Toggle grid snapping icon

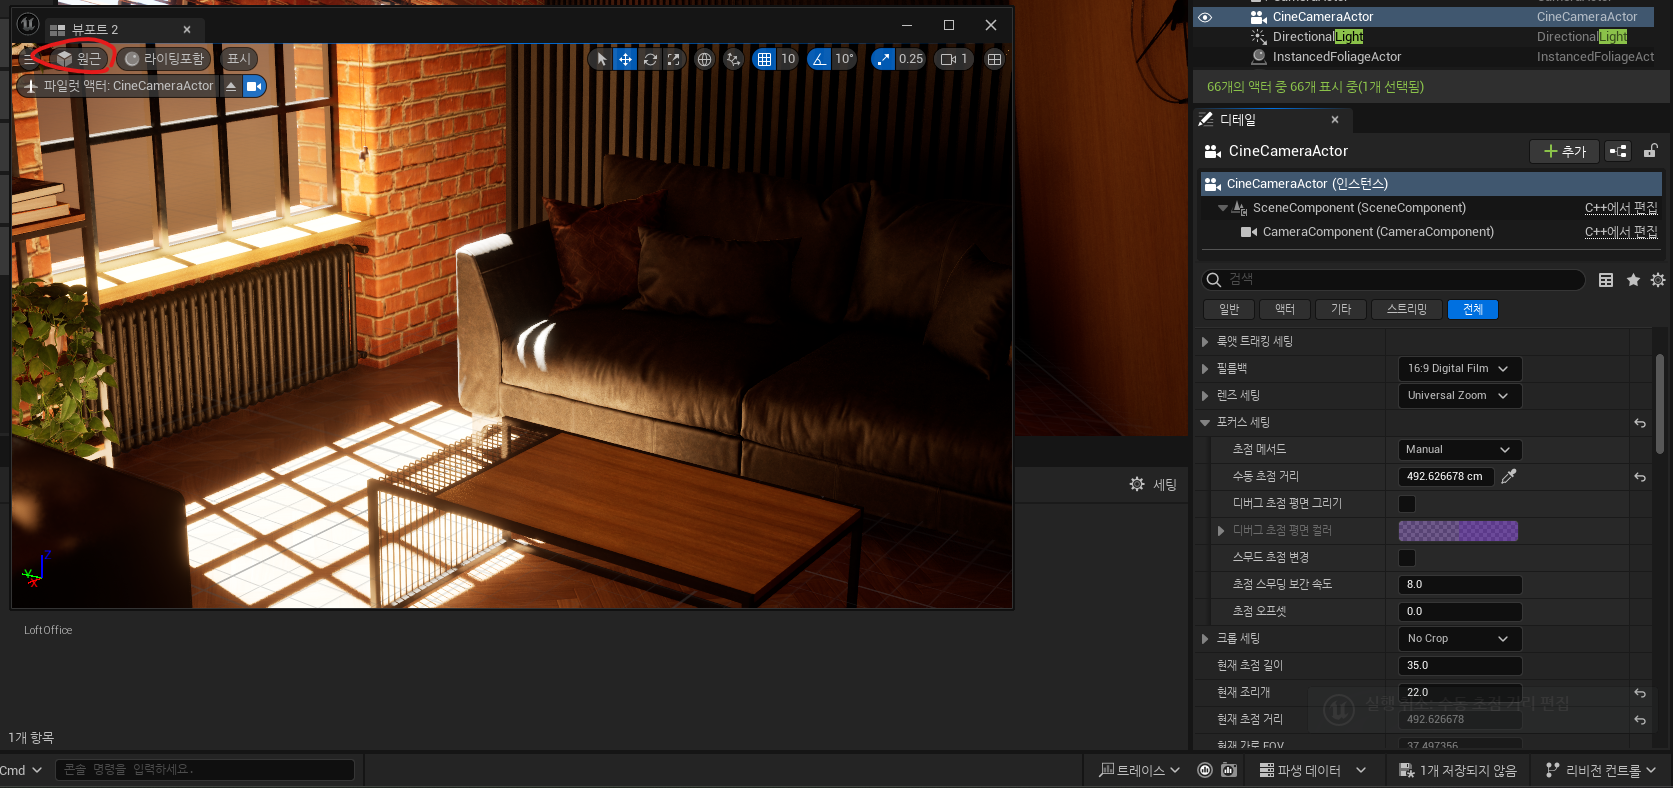[x=764, y=59]
